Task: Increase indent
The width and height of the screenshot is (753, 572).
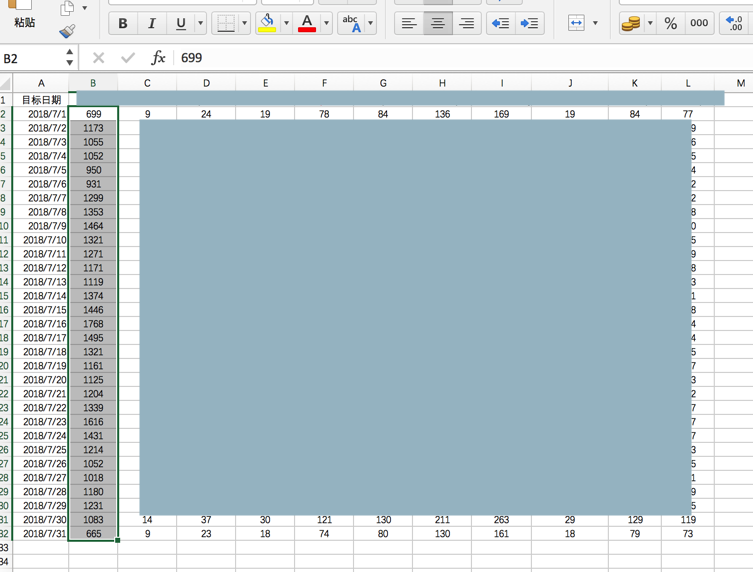Action: (x=530, y=23)
